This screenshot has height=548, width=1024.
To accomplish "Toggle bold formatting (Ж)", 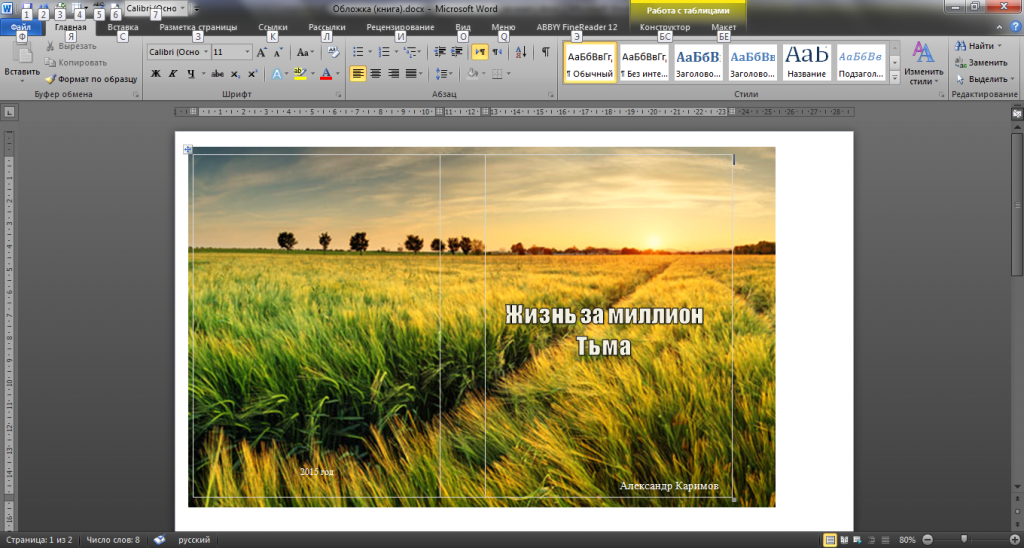I will [x=156, y=74].
